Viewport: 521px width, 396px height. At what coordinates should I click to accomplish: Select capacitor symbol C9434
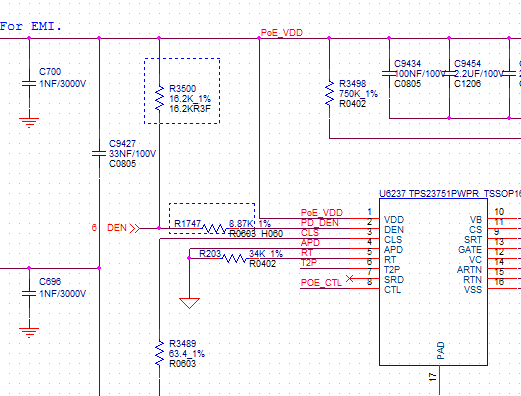click(x=389, y=73)
